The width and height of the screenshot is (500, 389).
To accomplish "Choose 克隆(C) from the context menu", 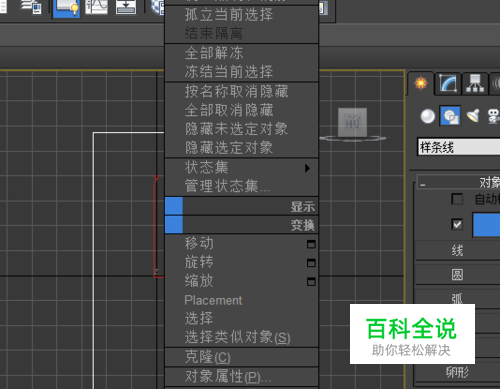I will tap(242, 357).
